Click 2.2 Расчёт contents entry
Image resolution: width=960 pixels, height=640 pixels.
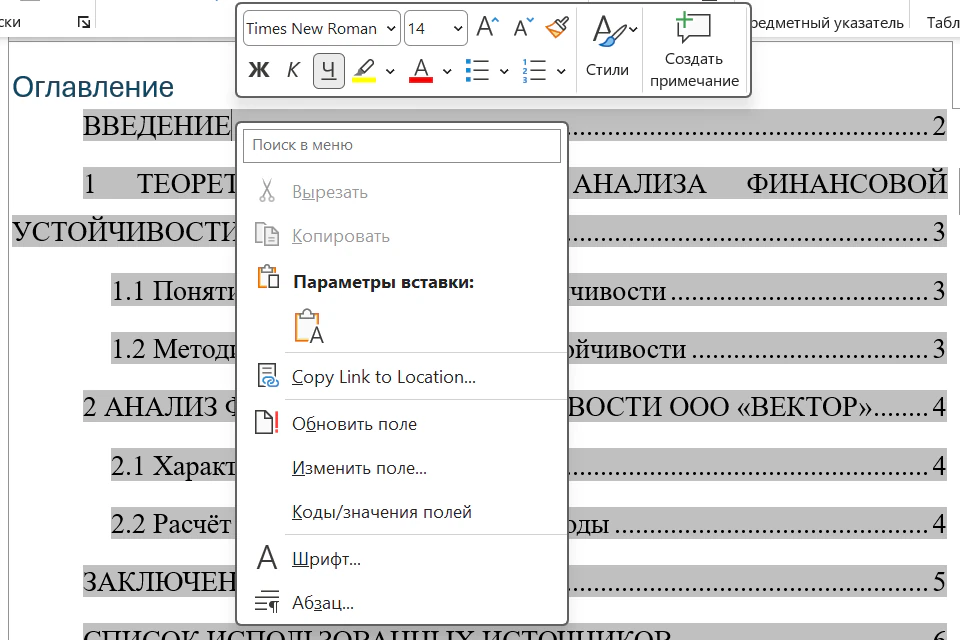pos(171,524)
